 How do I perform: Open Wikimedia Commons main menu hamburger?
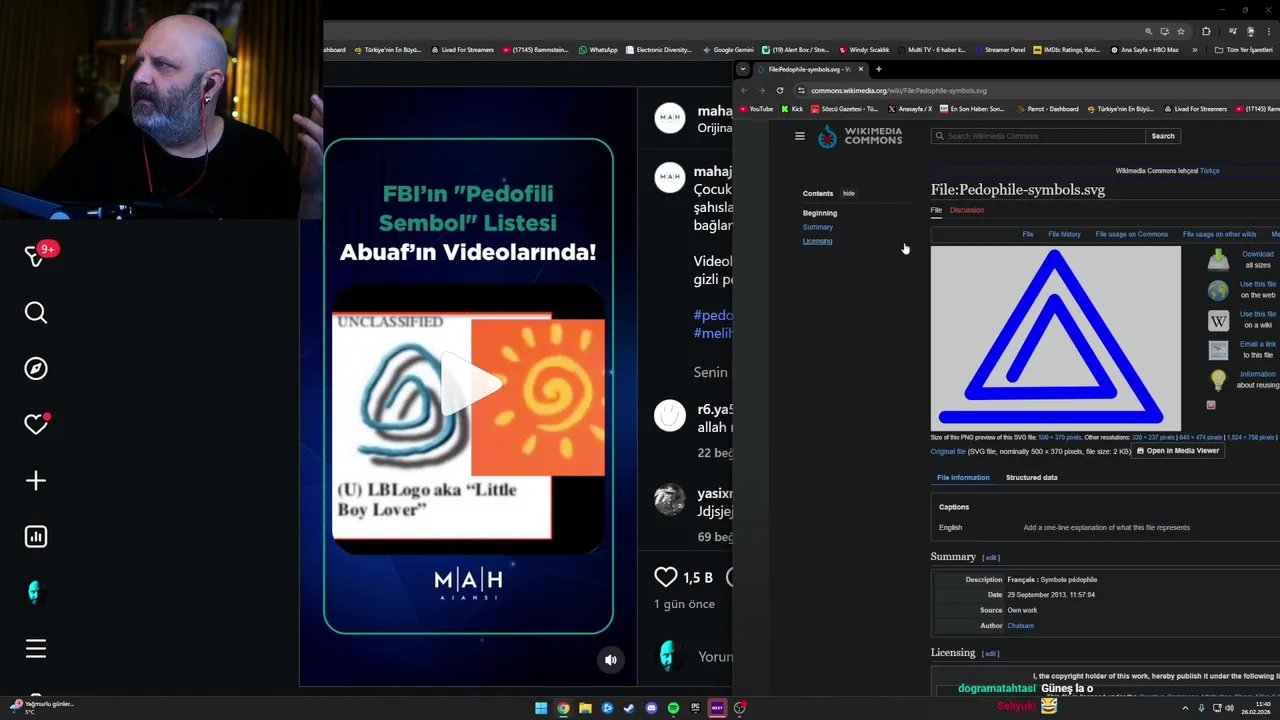click(800, 136)
